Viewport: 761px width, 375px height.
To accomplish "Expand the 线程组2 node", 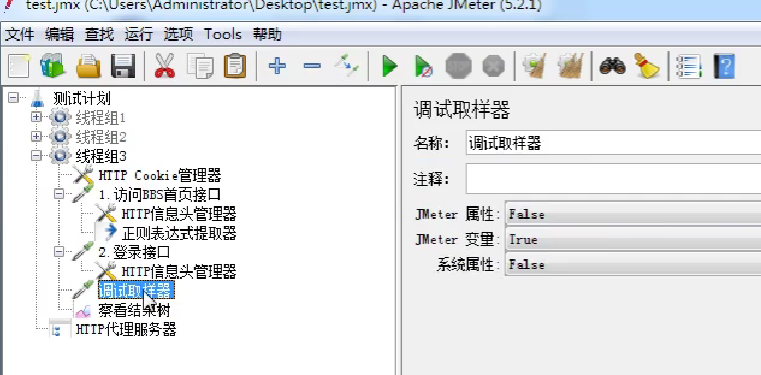I will (36, 137).
